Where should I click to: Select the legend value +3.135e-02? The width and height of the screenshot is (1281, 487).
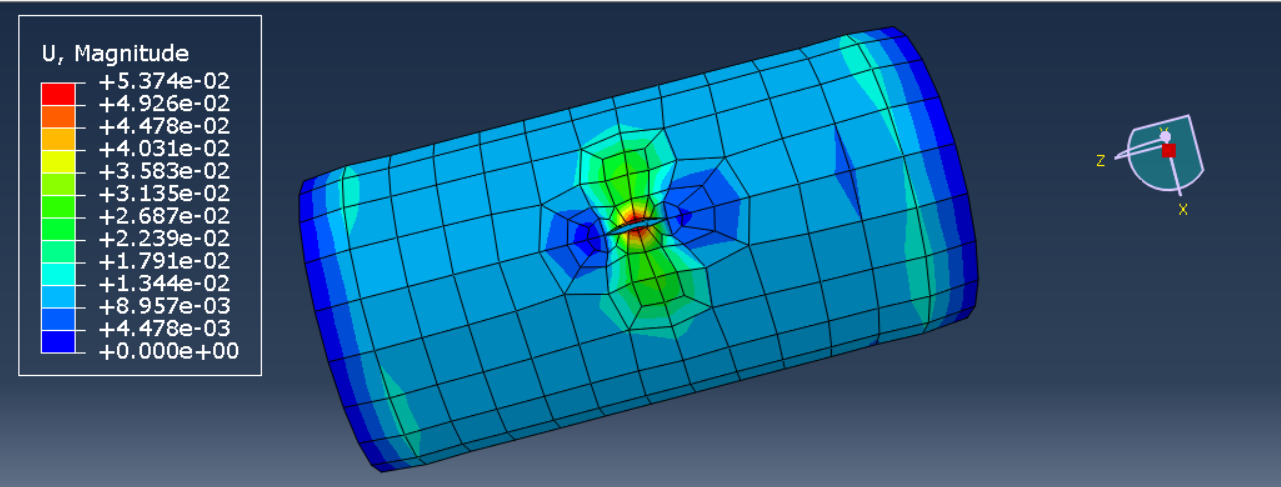coord(164,194)
